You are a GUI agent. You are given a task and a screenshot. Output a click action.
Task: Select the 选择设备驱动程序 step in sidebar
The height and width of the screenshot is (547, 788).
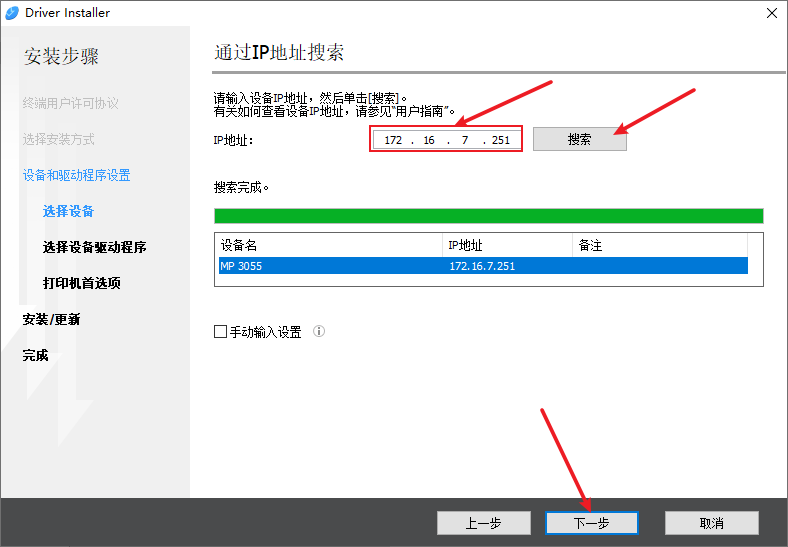point(95,247)
